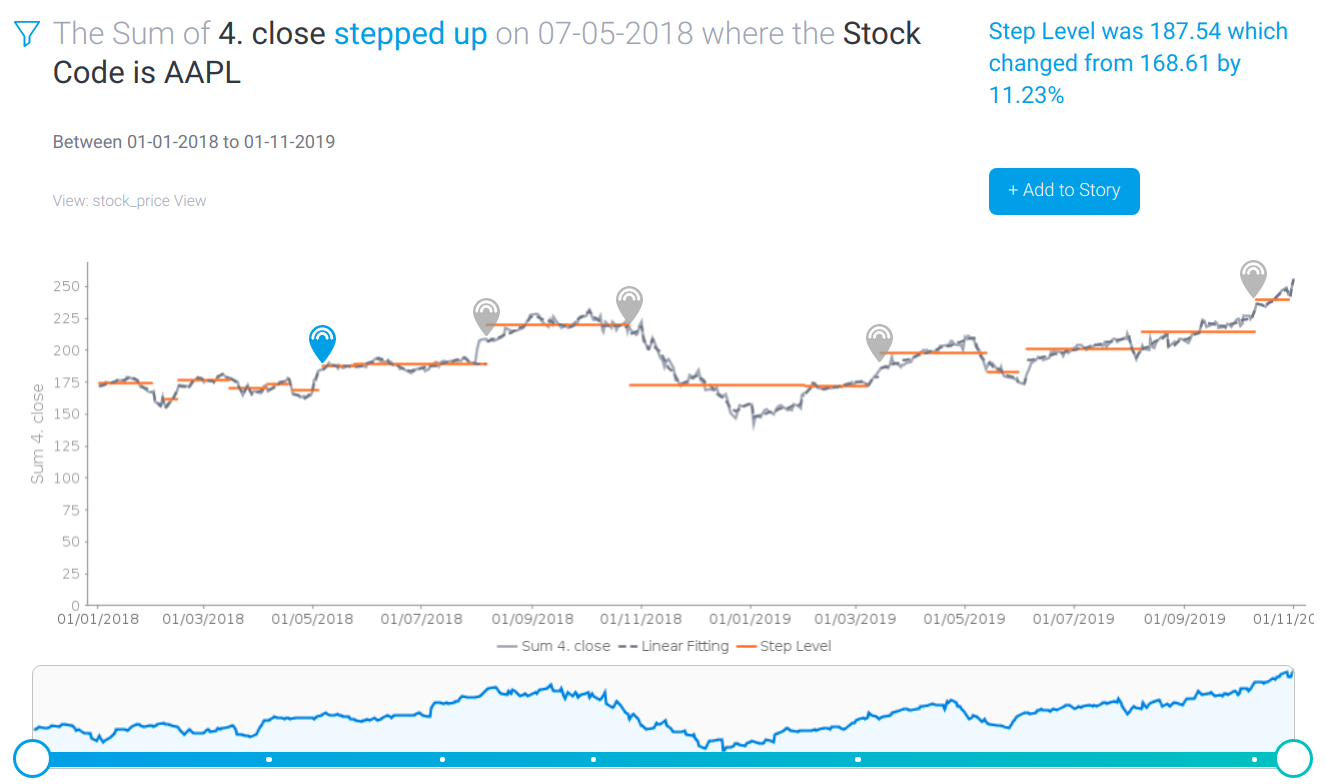Click the stock_price View label

(x=129, y=201)
